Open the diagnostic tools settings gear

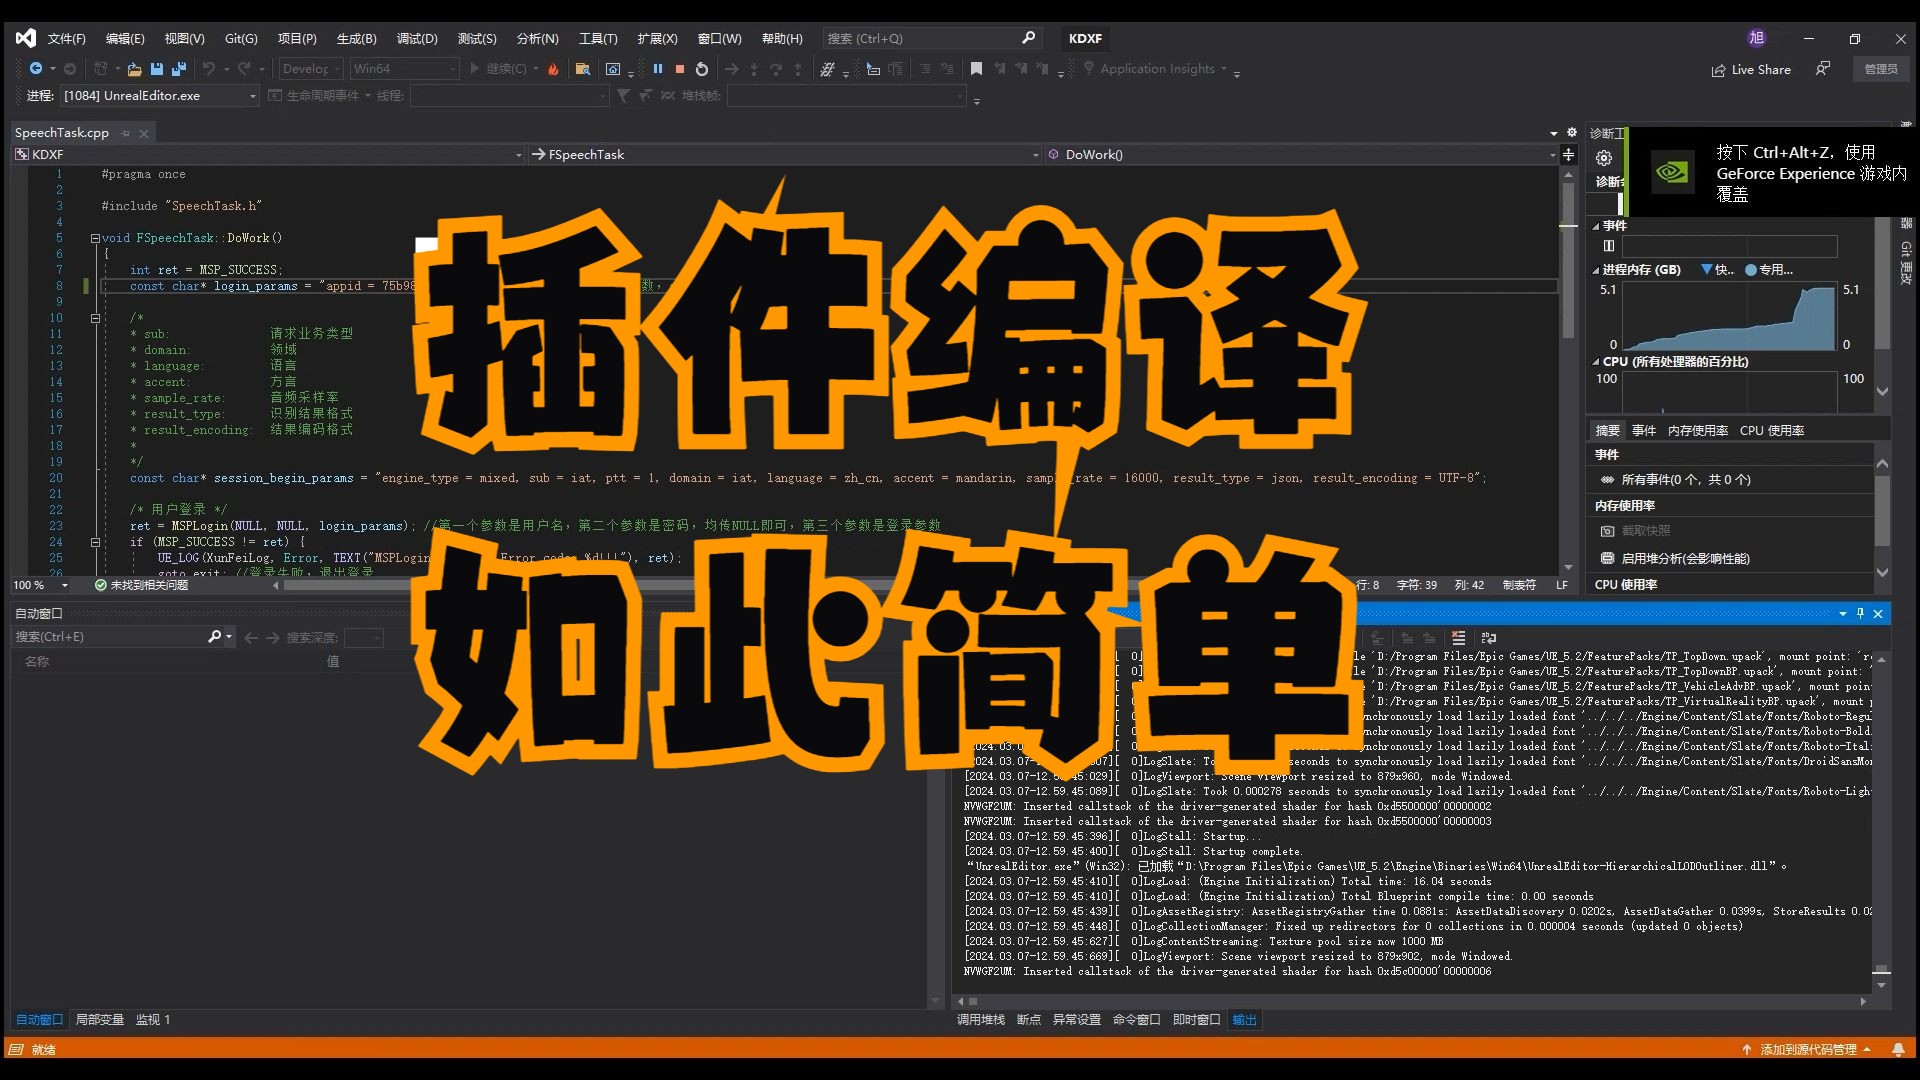point(1604,158)
